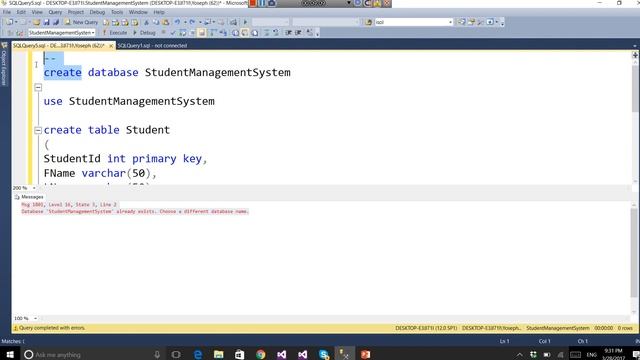Collapse the create table Student block
Viewport: 640px width, 360px height.
(38, 130)
